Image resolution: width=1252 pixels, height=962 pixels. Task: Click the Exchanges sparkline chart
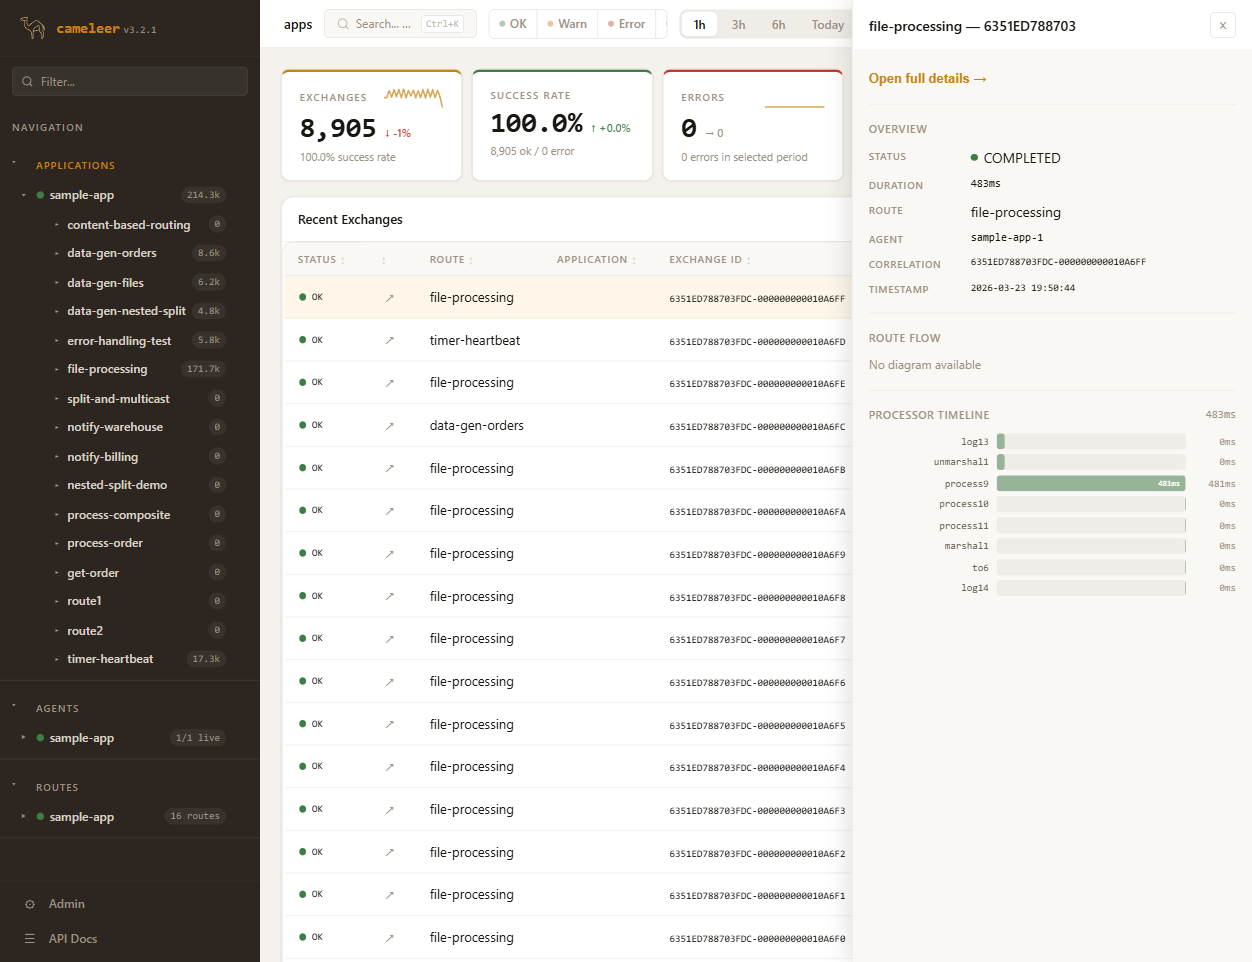(x=413, y=96)
